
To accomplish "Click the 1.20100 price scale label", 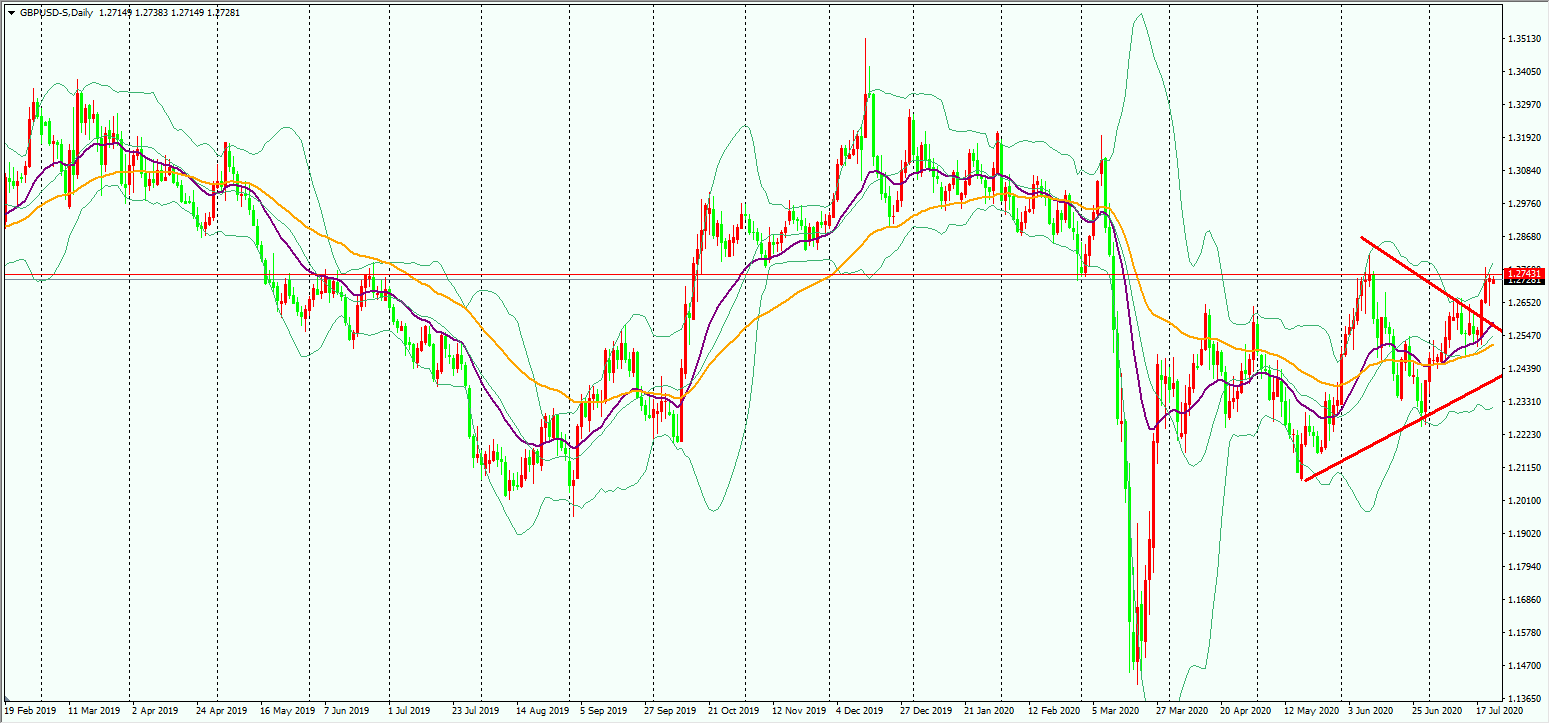I will pos(1523,501).
